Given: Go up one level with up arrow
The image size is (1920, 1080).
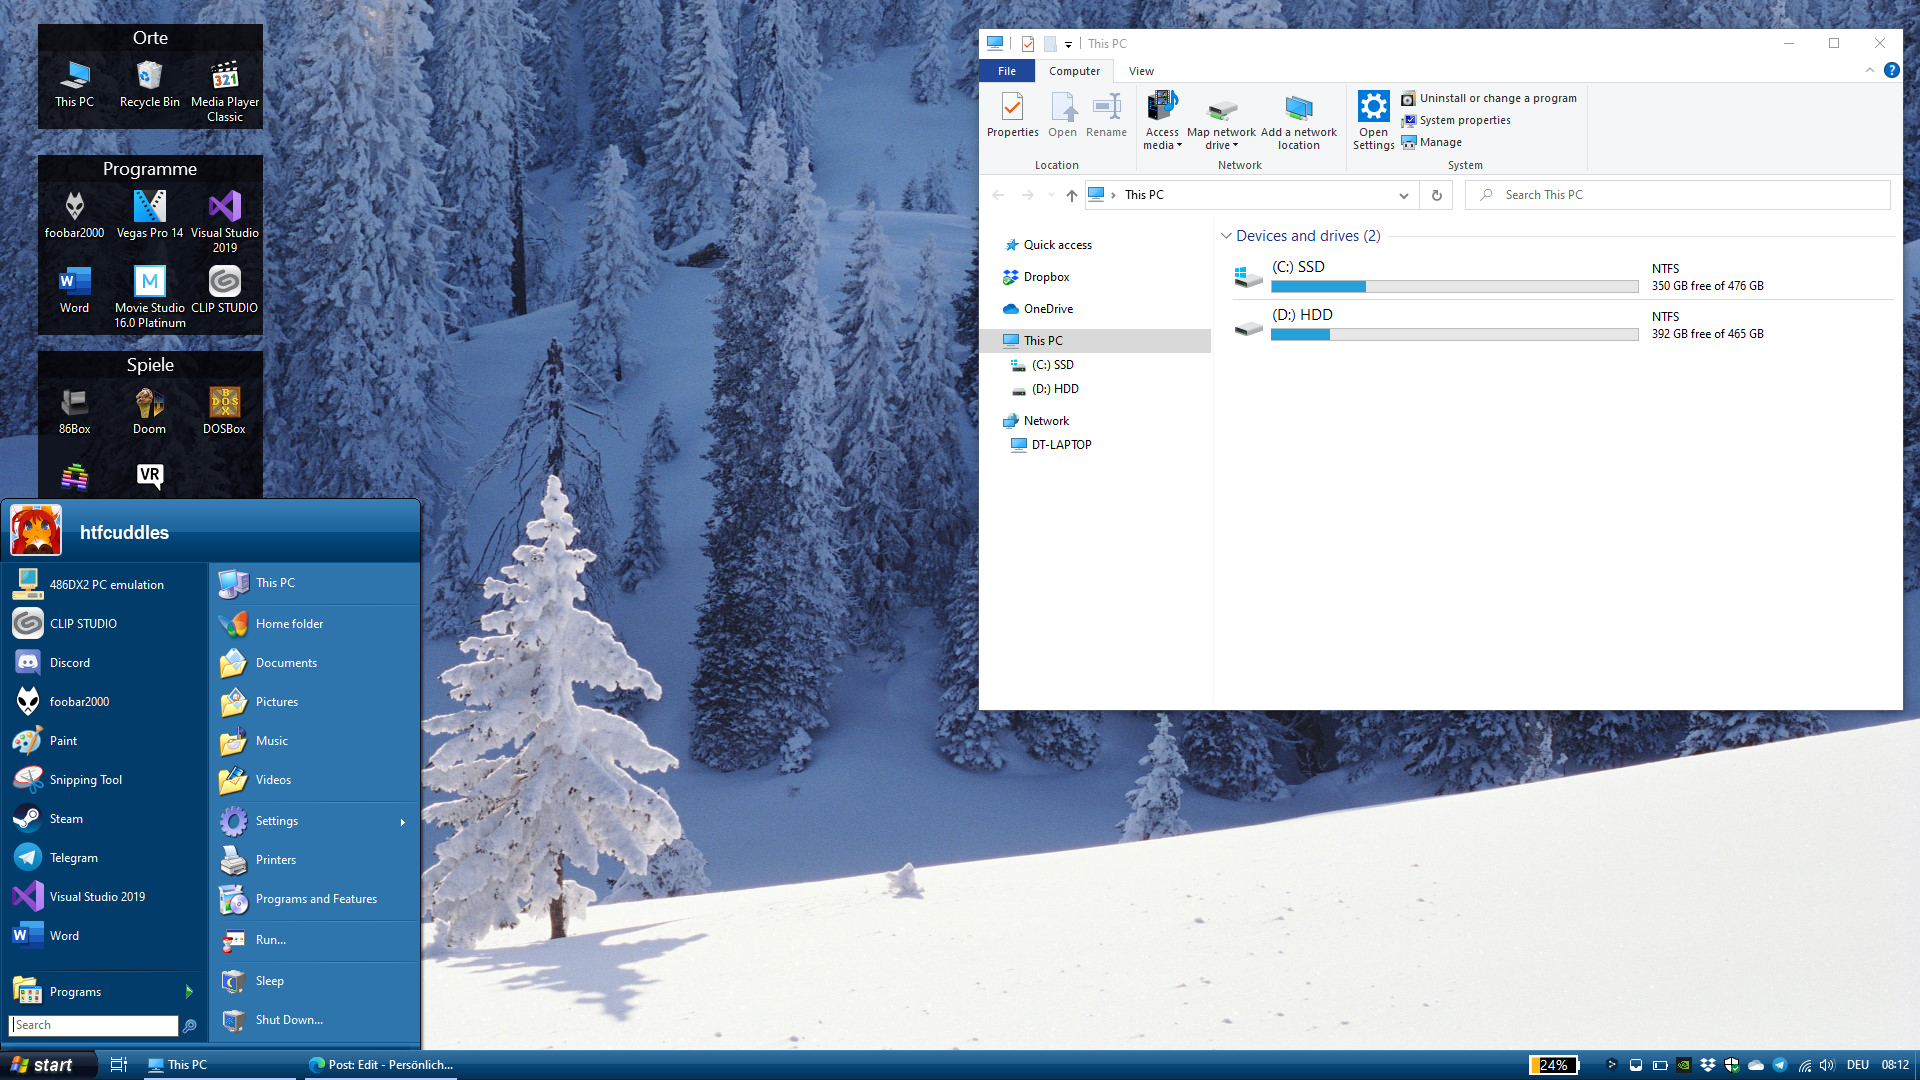Looking at the screenshot, I should point(1071,195).
